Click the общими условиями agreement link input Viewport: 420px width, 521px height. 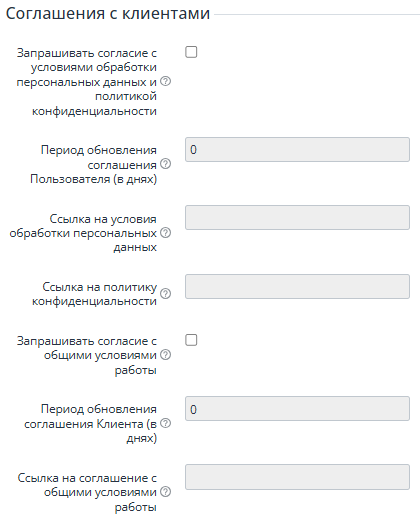click(297, 477)
